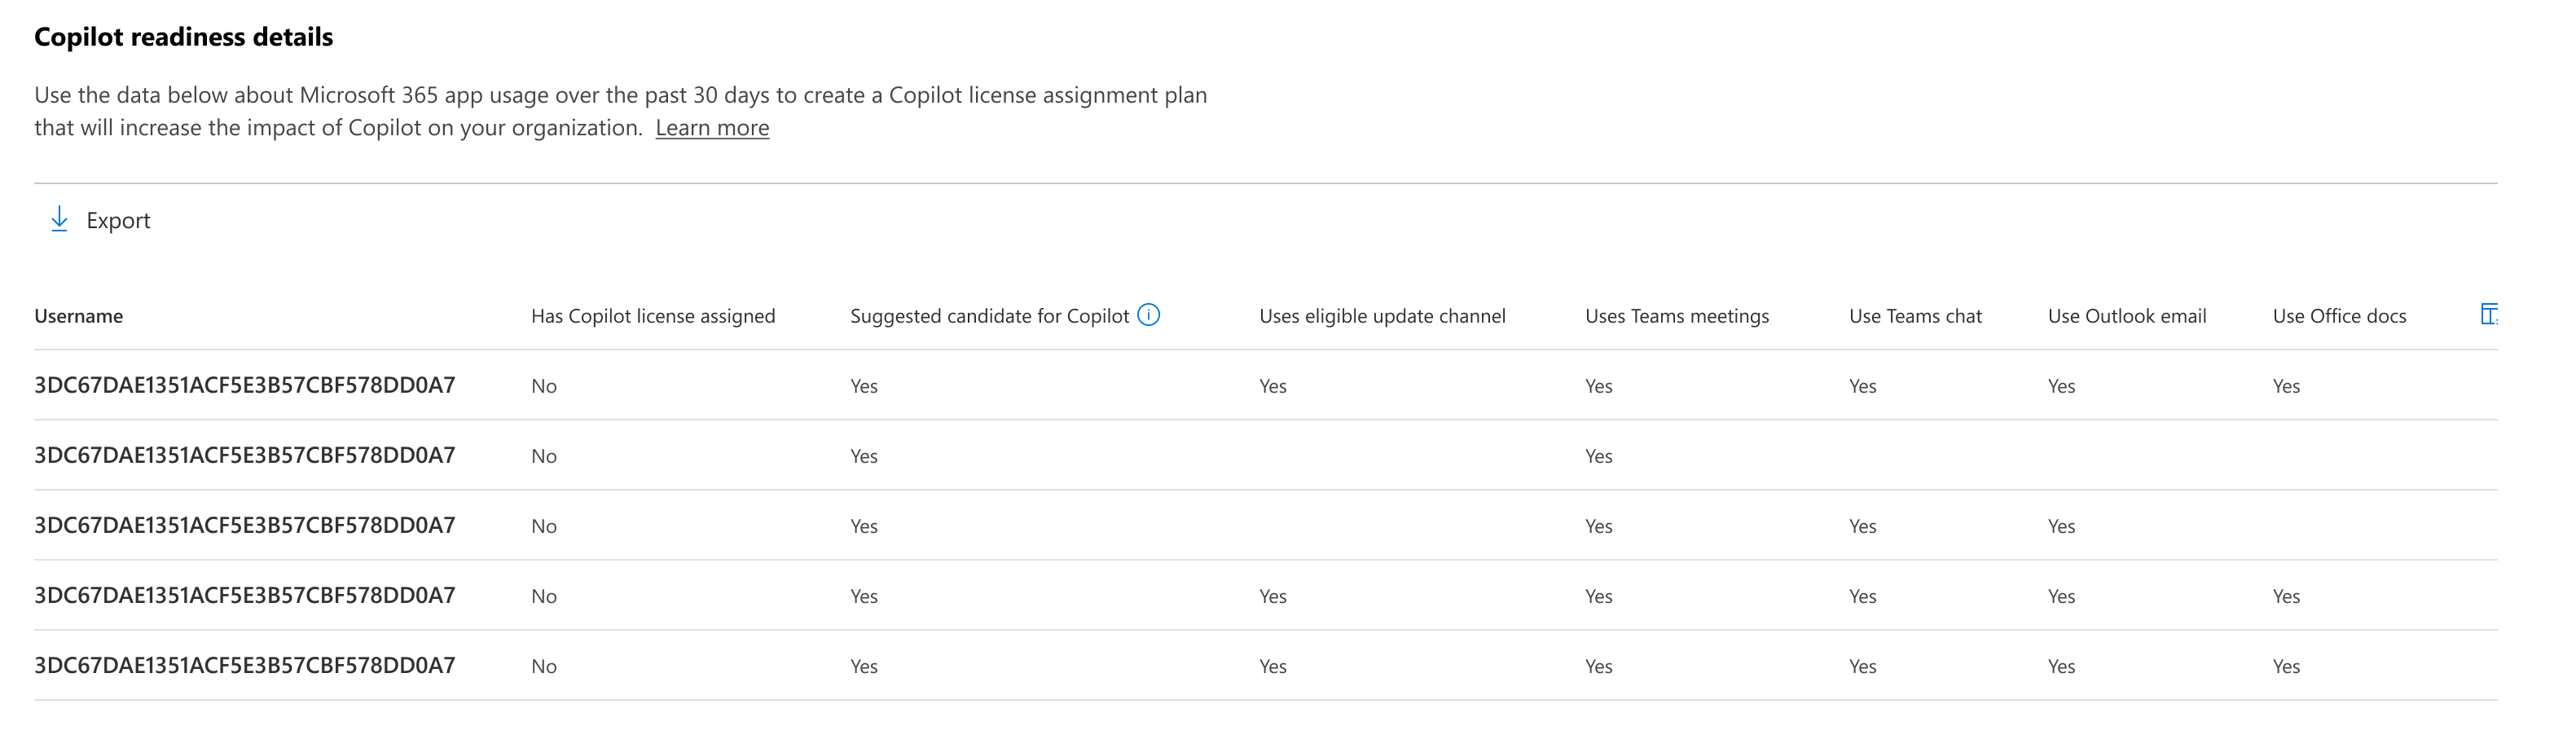Click the Uses eligible update channel header

pos(1382,316)
